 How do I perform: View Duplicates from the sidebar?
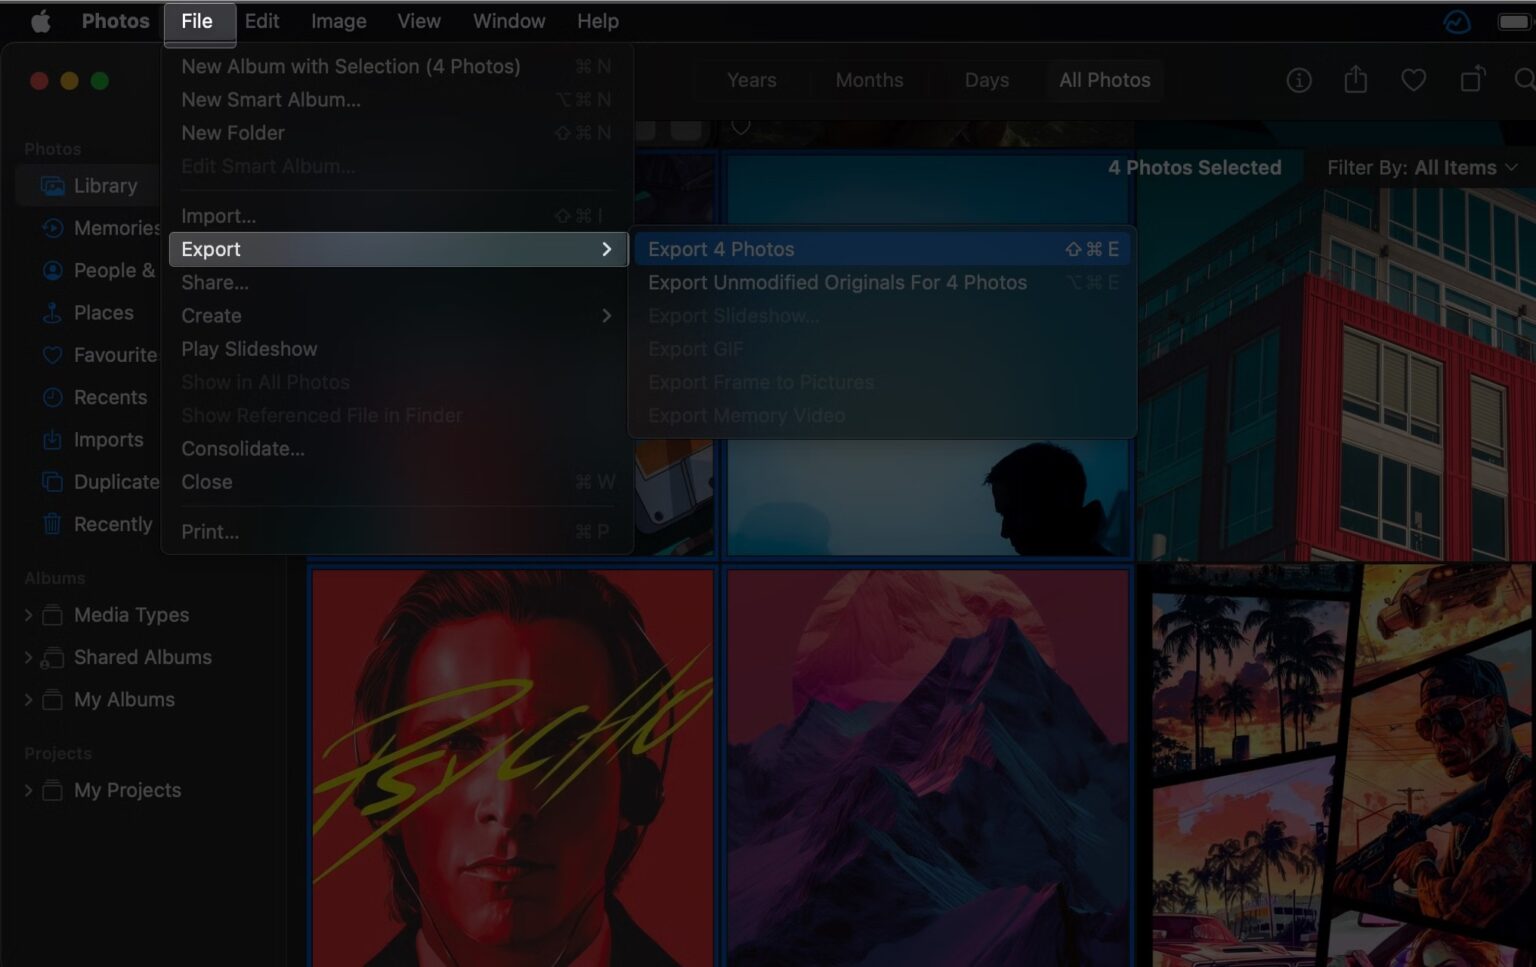pyautogui.click(x=115, y=481)
